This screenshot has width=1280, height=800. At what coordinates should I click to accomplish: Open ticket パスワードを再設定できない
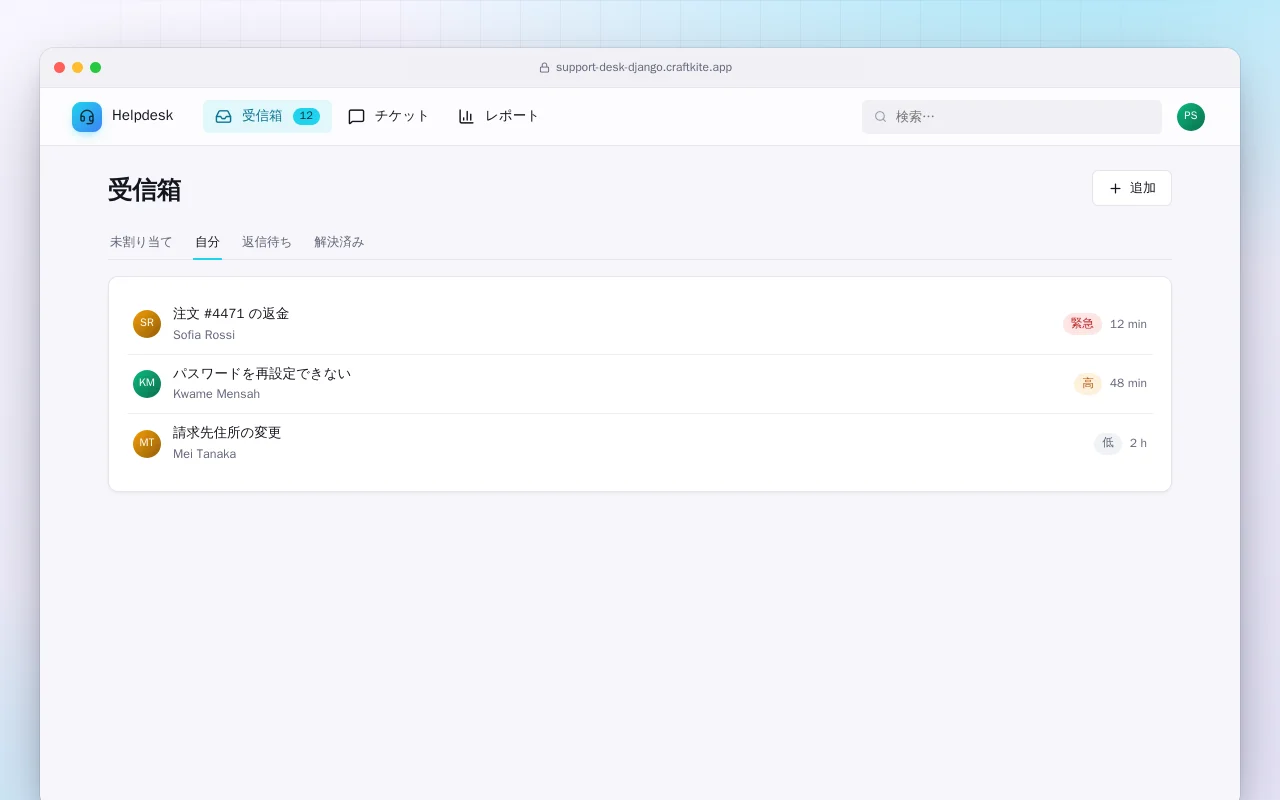coord(640,384)
